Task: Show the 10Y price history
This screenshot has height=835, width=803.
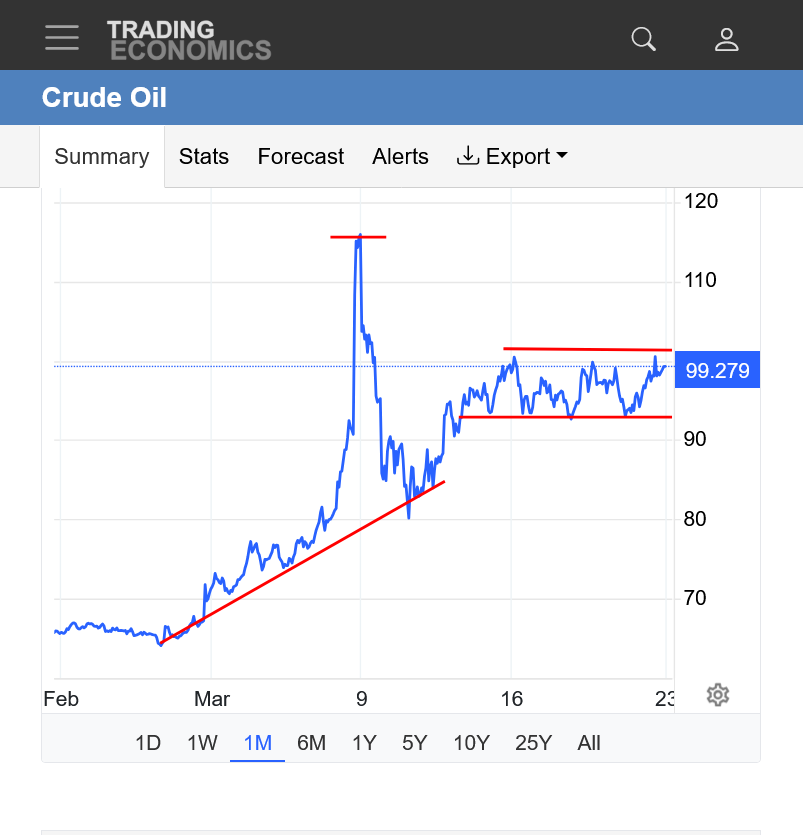Action: [471, 743]
